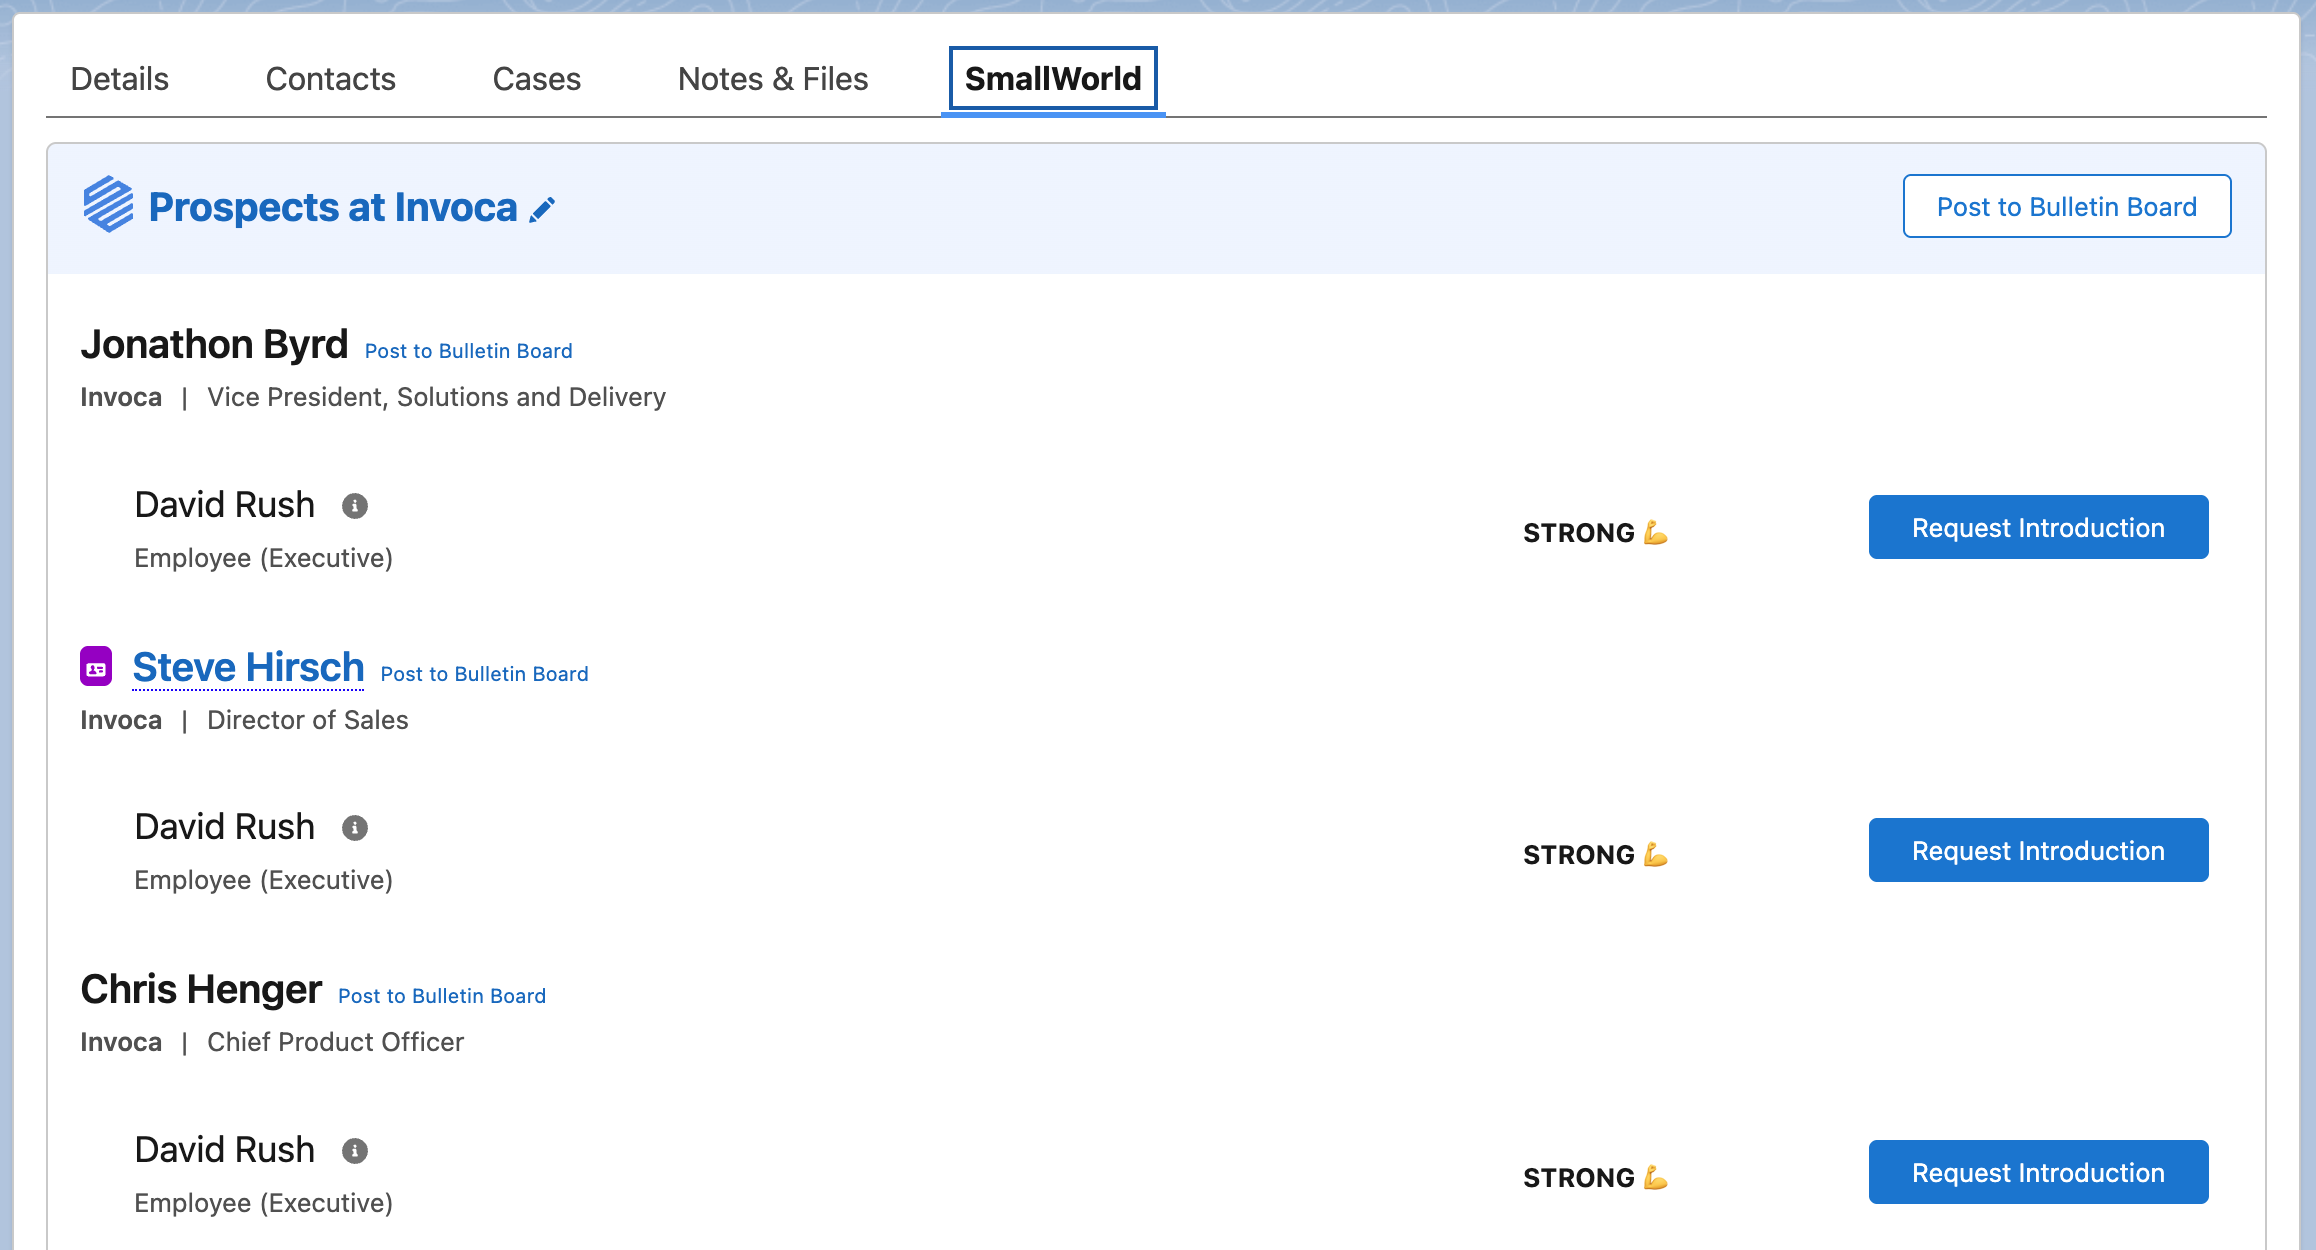2316x1250 pixels.
Task: Click the header Post to Bulletin Board button
Action: (2066, 206)
